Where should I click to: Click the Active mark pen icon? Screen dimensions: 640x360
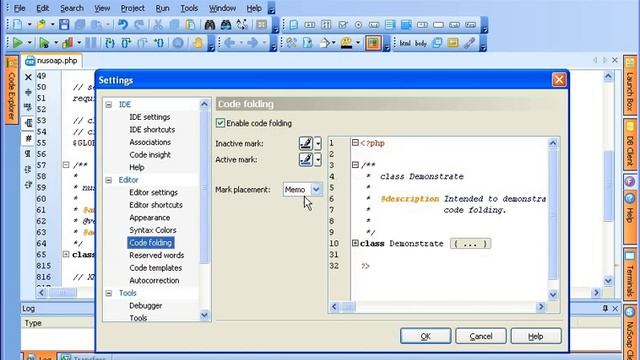pos(306,159)
